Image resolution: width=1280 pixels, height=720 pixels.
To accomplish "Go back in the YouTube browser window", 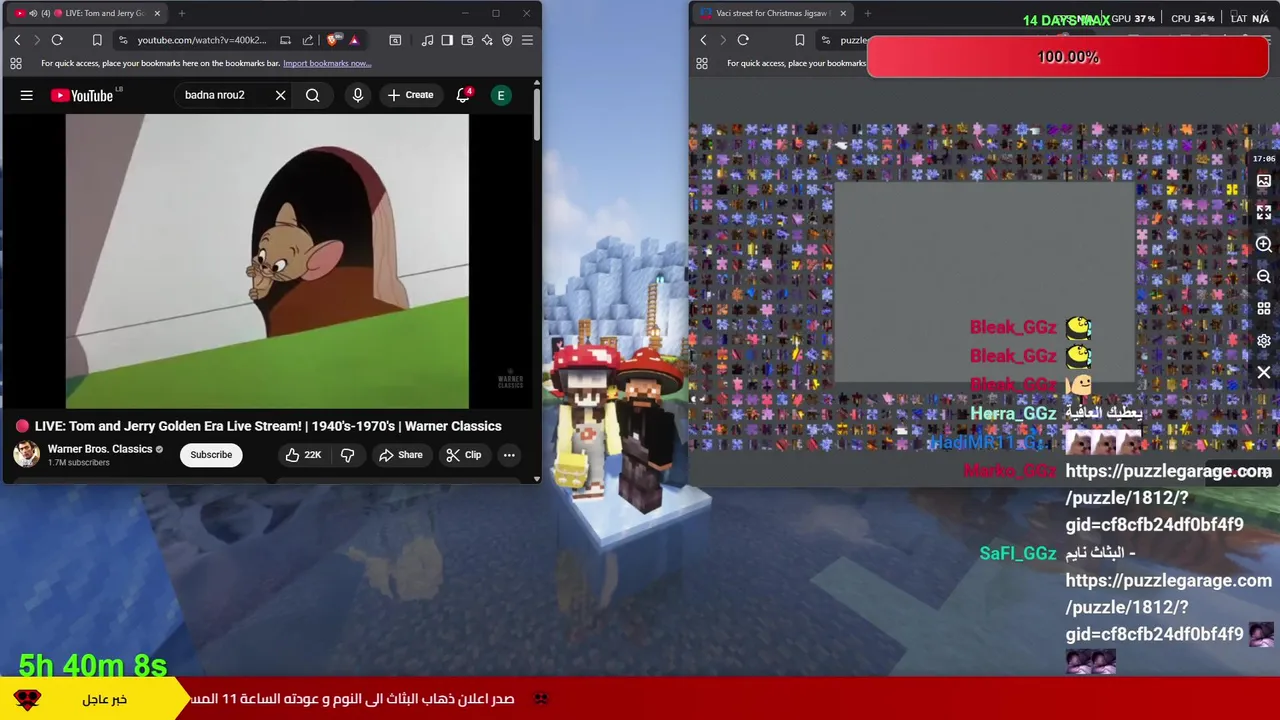I will pyautogui.click(x=17, y=40).
